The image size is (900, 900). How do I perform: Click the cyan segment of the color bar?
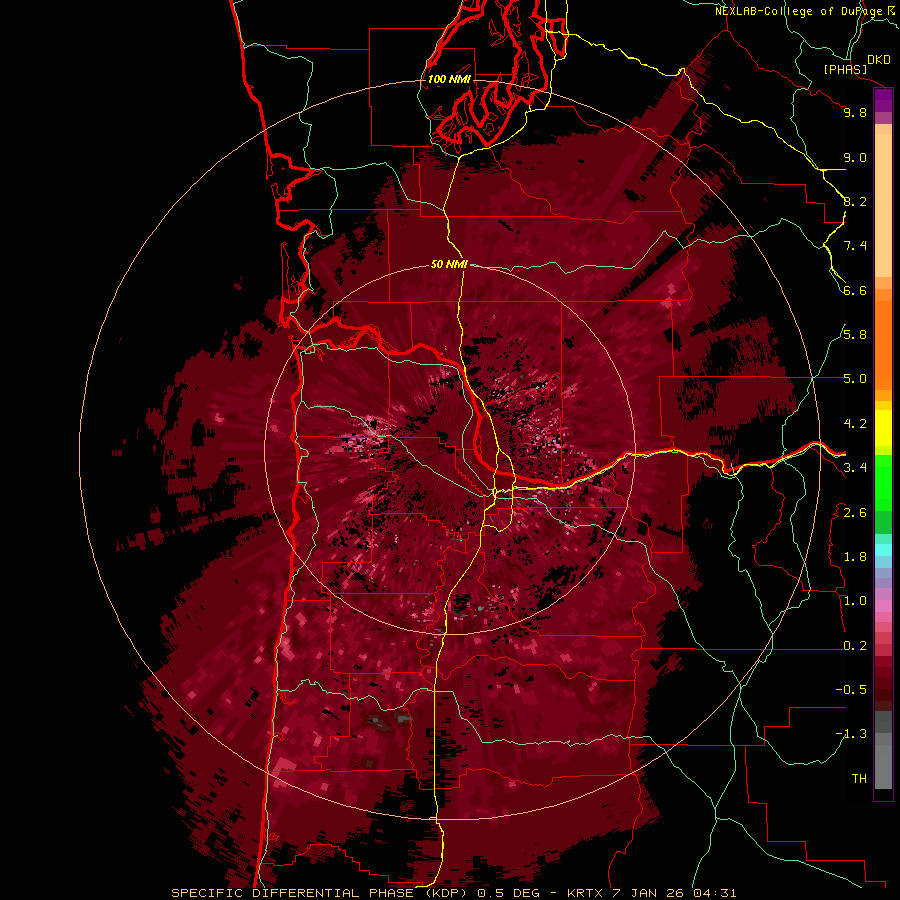883,550
